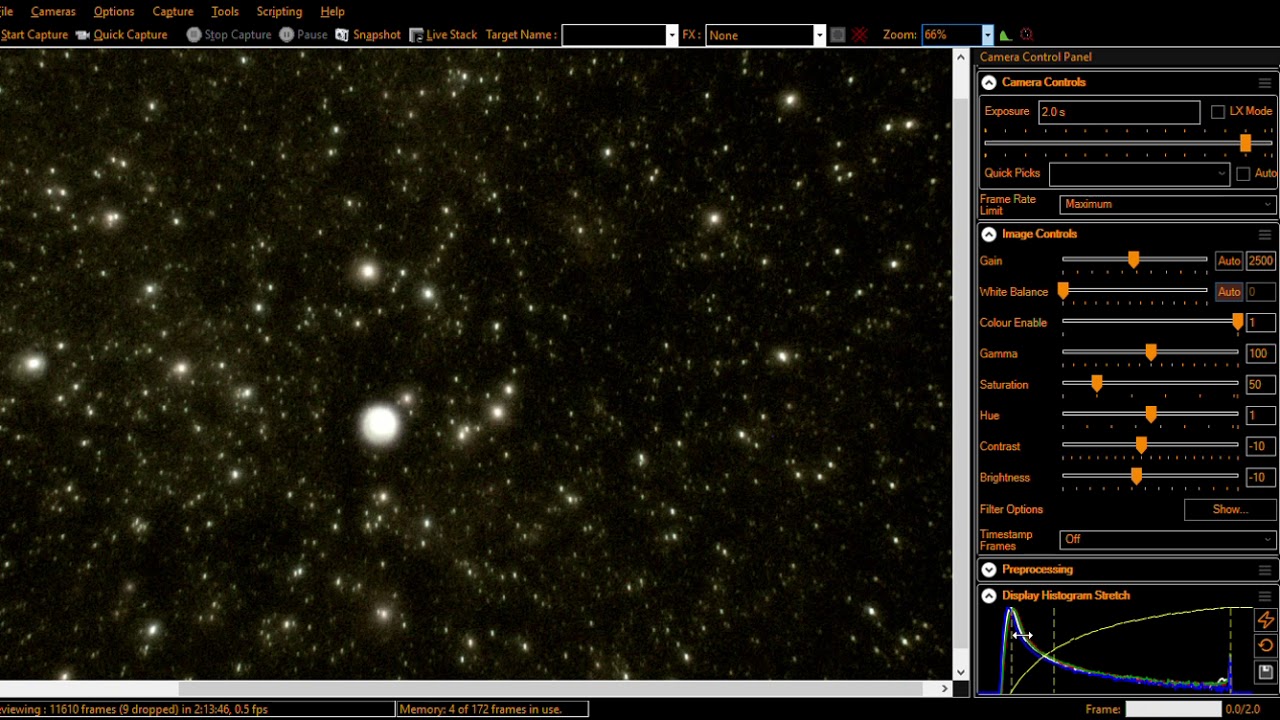This screenshot has height=720, width=1280.
Task: Open Camera Controls section grip menu
Action: pos(1265,83)
